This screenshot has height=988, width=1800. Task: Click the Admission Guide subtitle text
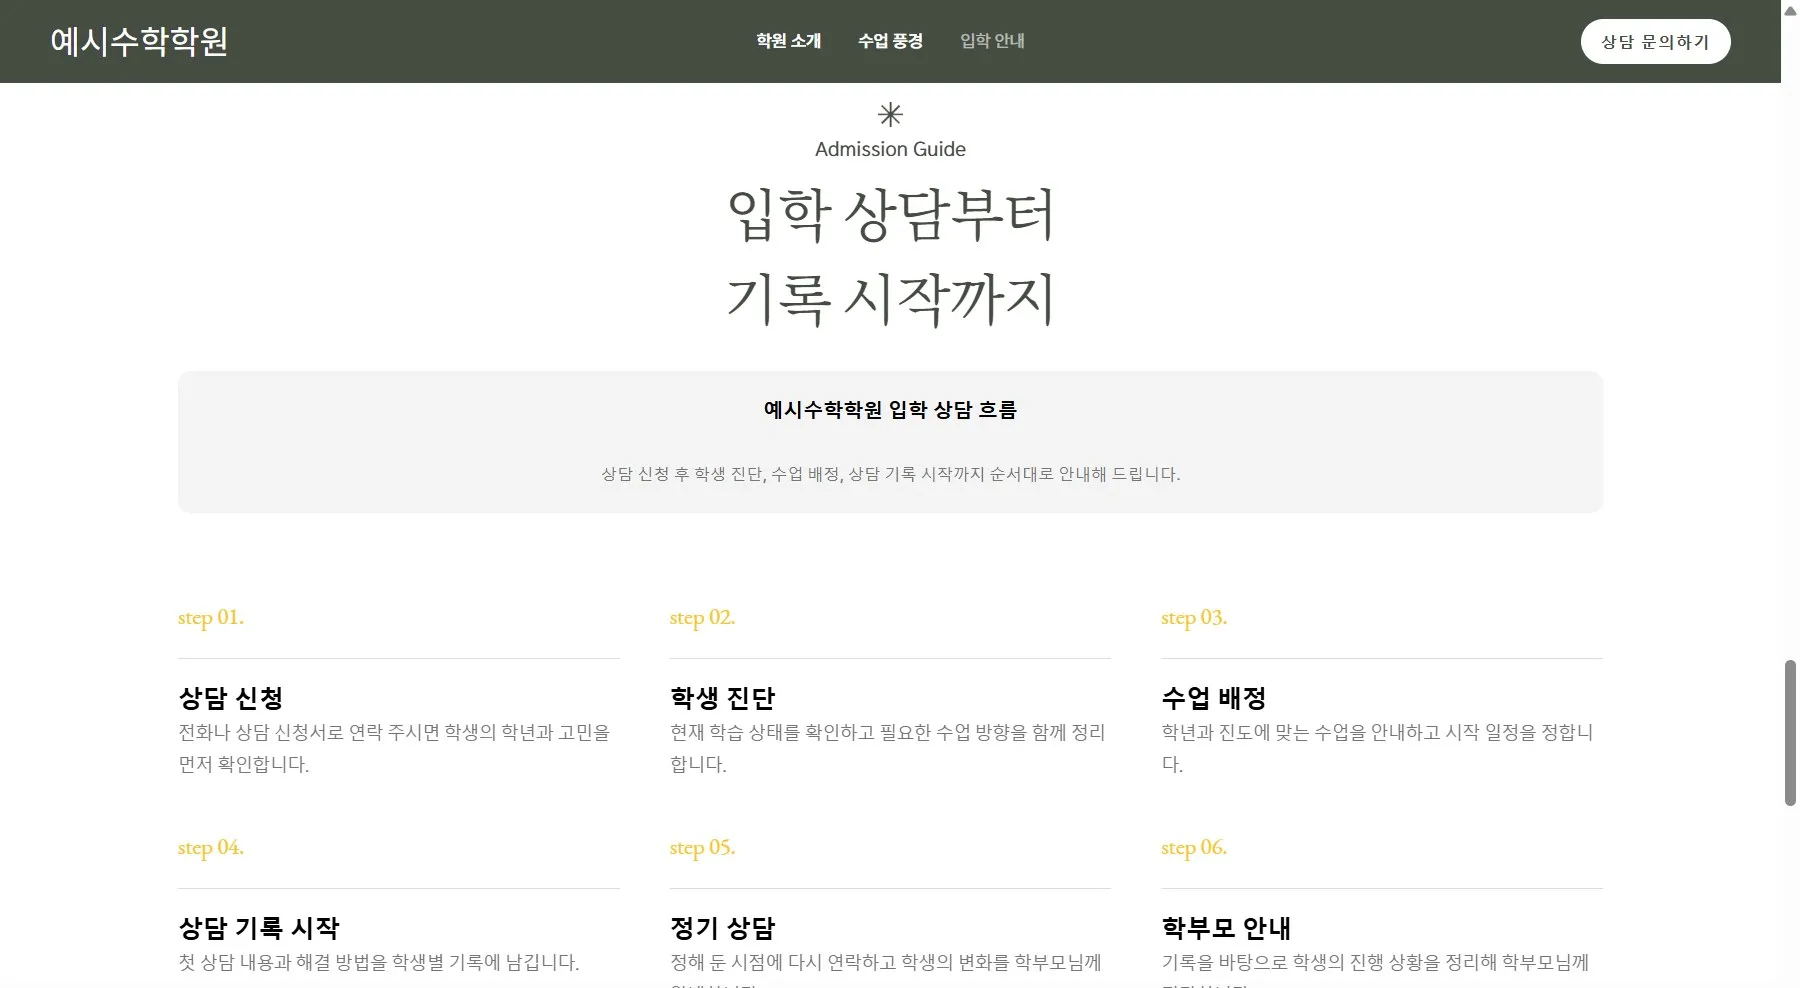point(890,149)
